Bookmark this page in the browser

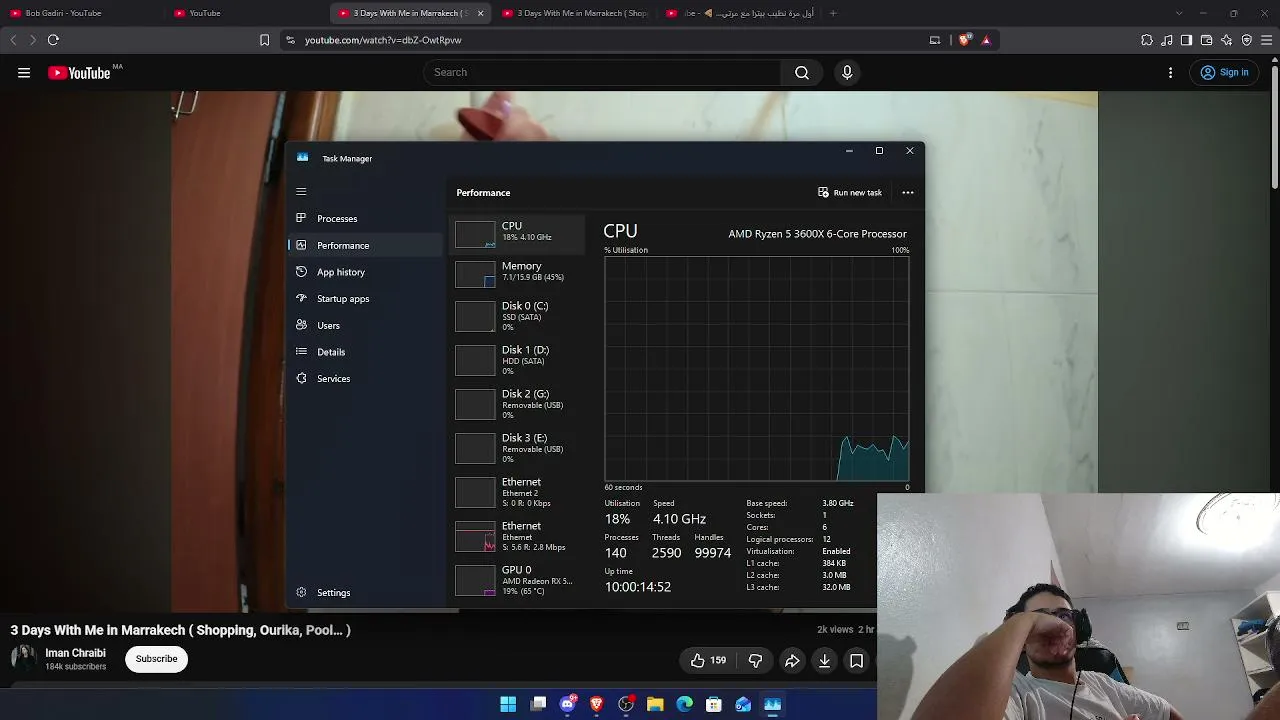(x=264, y=40)
